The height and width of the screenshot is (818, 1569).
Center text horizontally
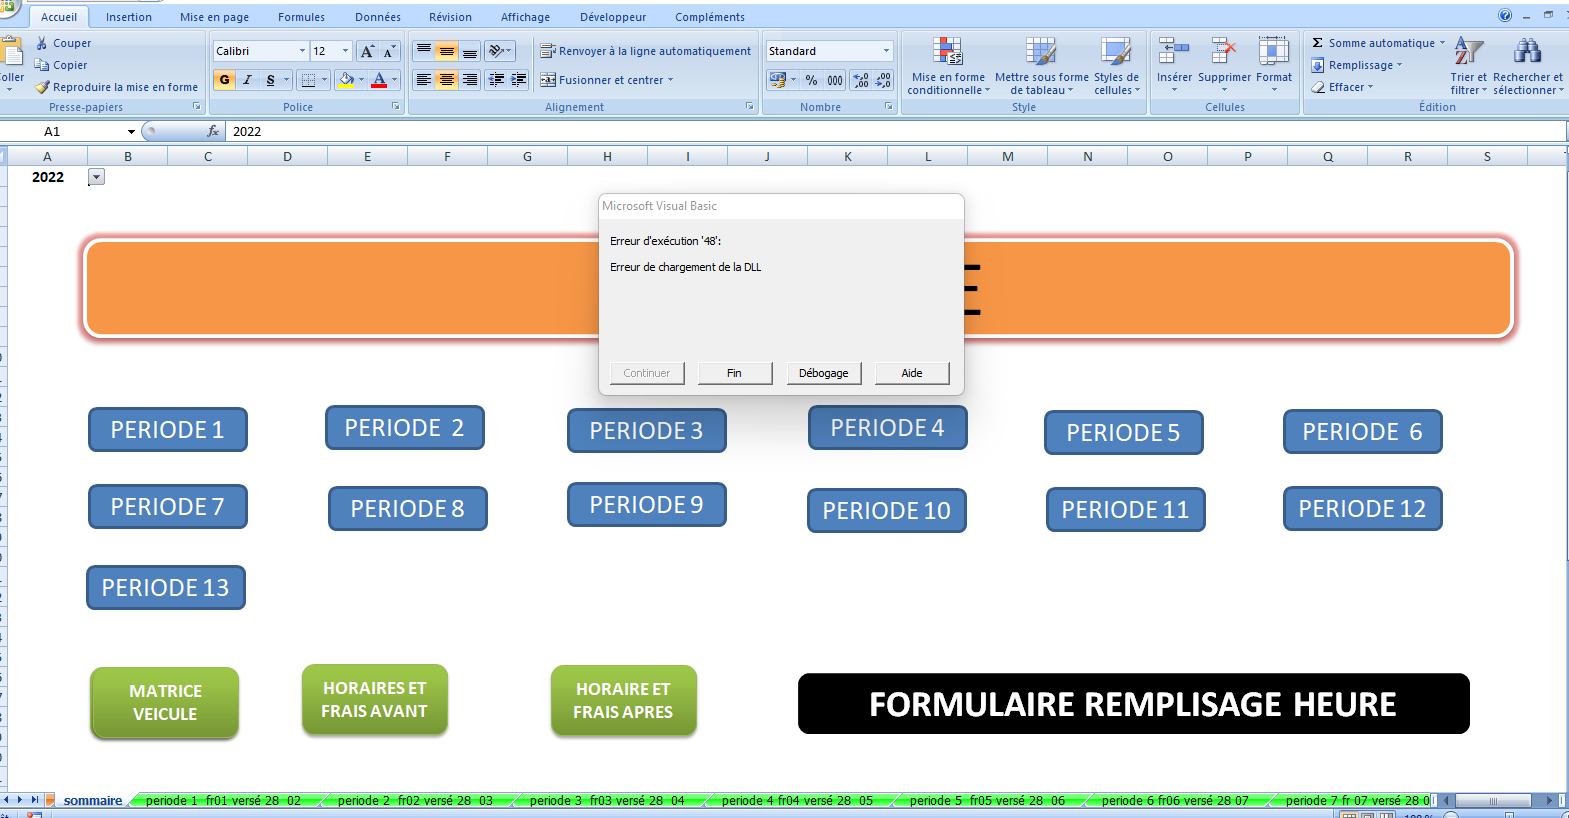coord(447,80)
